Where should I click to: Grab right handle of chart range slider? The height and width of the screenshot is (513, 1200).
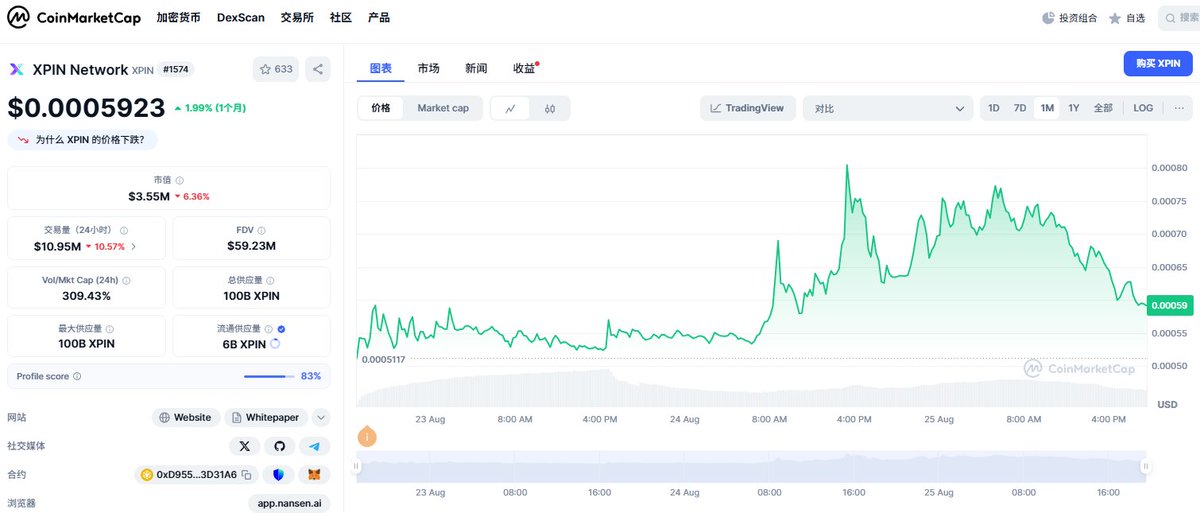(1146, 466)
